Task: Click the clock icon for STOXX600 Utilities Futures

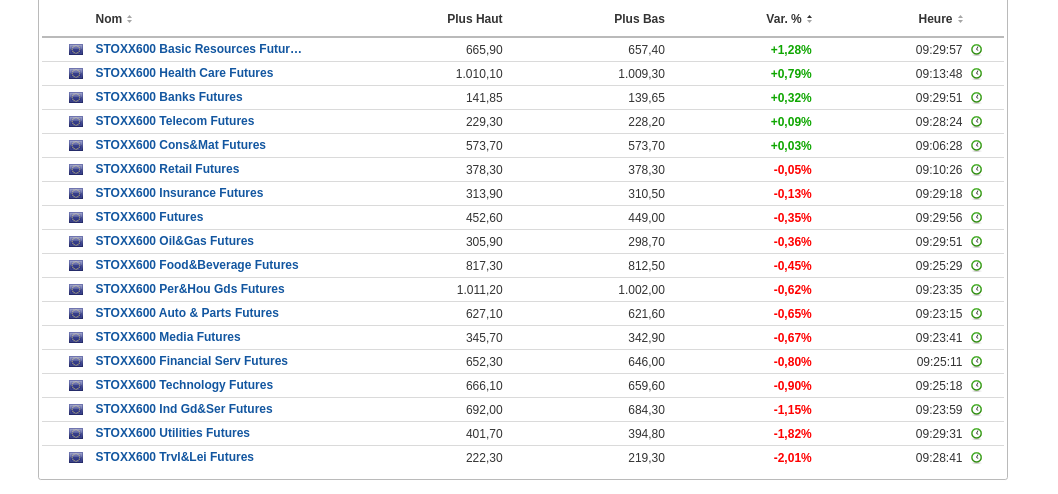Action: click(x=976, y=434)
